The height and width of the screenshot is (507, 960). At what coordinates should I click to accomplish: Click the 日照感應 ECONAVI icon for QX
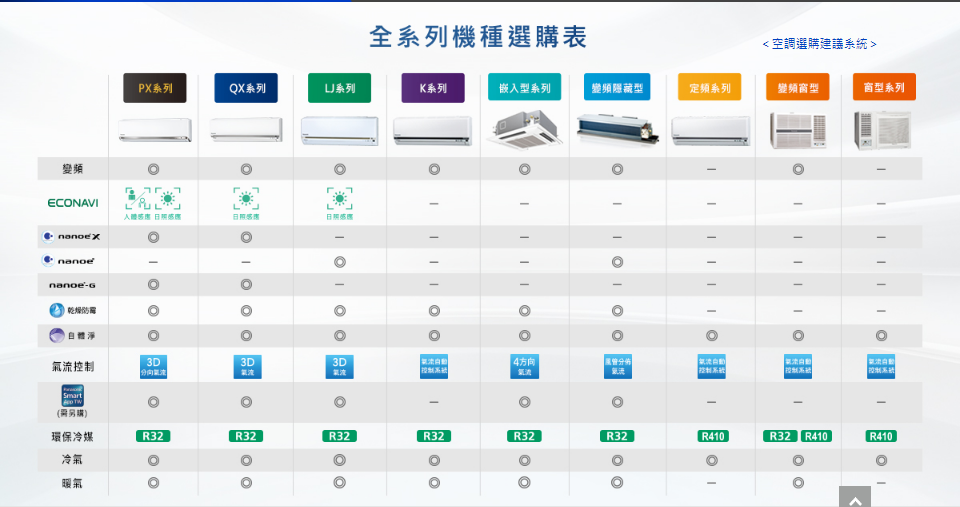246,203
